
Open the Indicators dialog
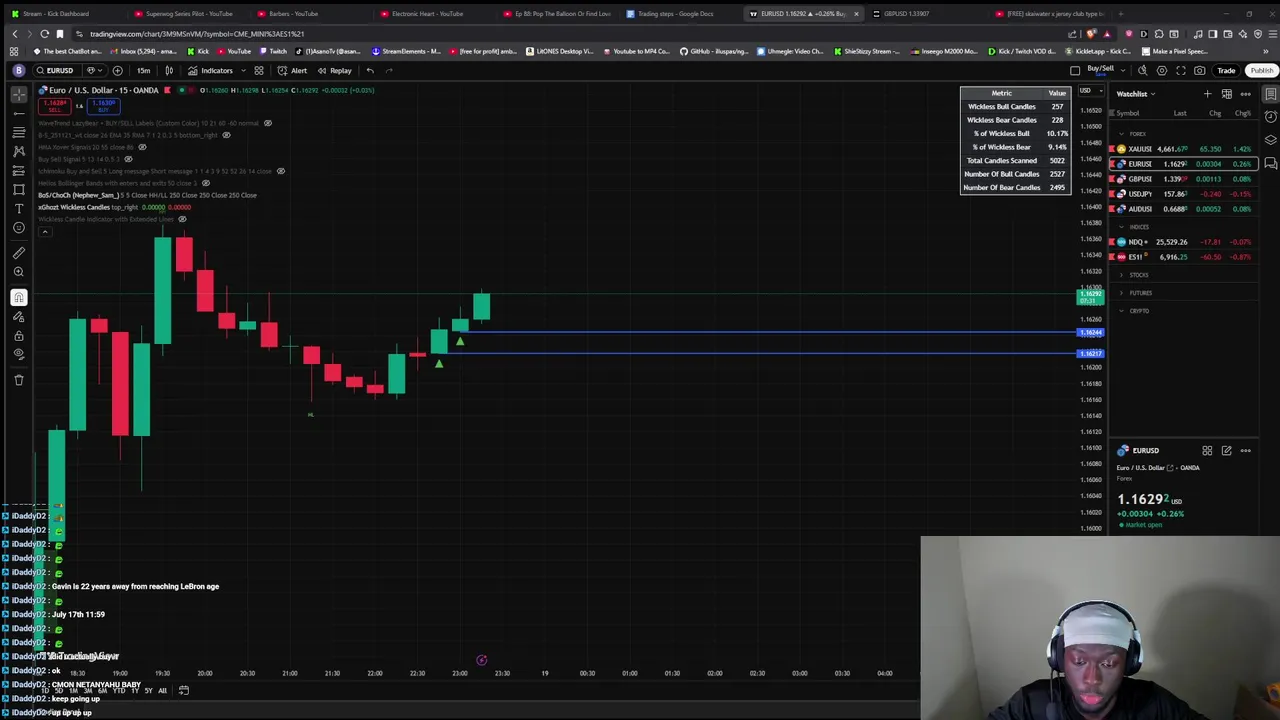point(210,70)
